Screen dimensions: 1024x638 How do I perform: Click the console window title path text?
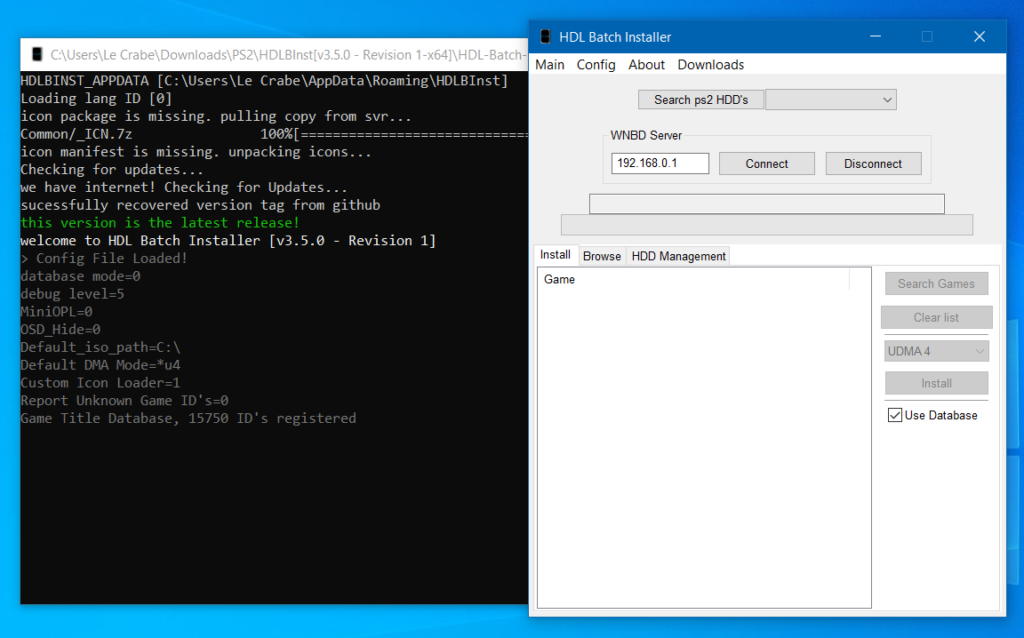pos(288,55)
